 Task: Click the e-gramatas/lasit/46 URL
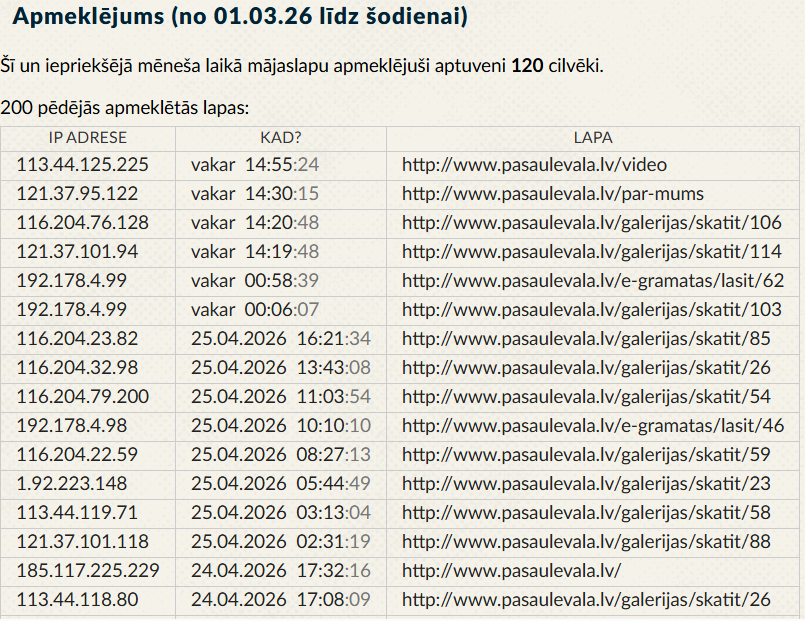tap(593, 425)
